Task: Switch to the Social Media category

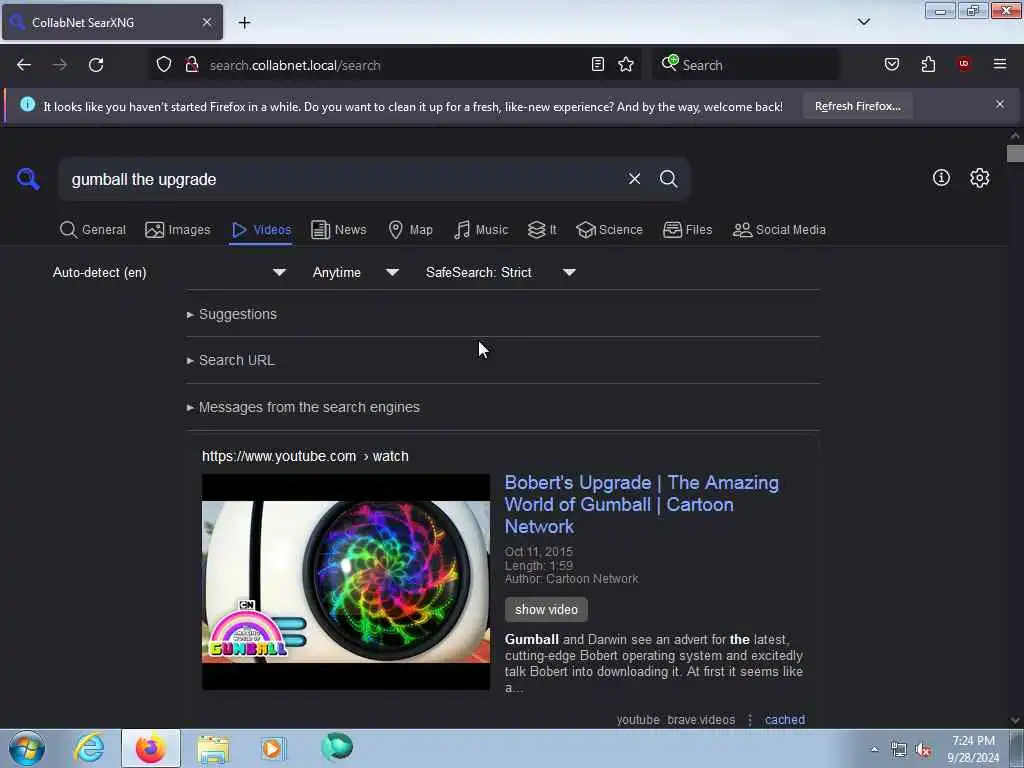Action: [779, 230]
